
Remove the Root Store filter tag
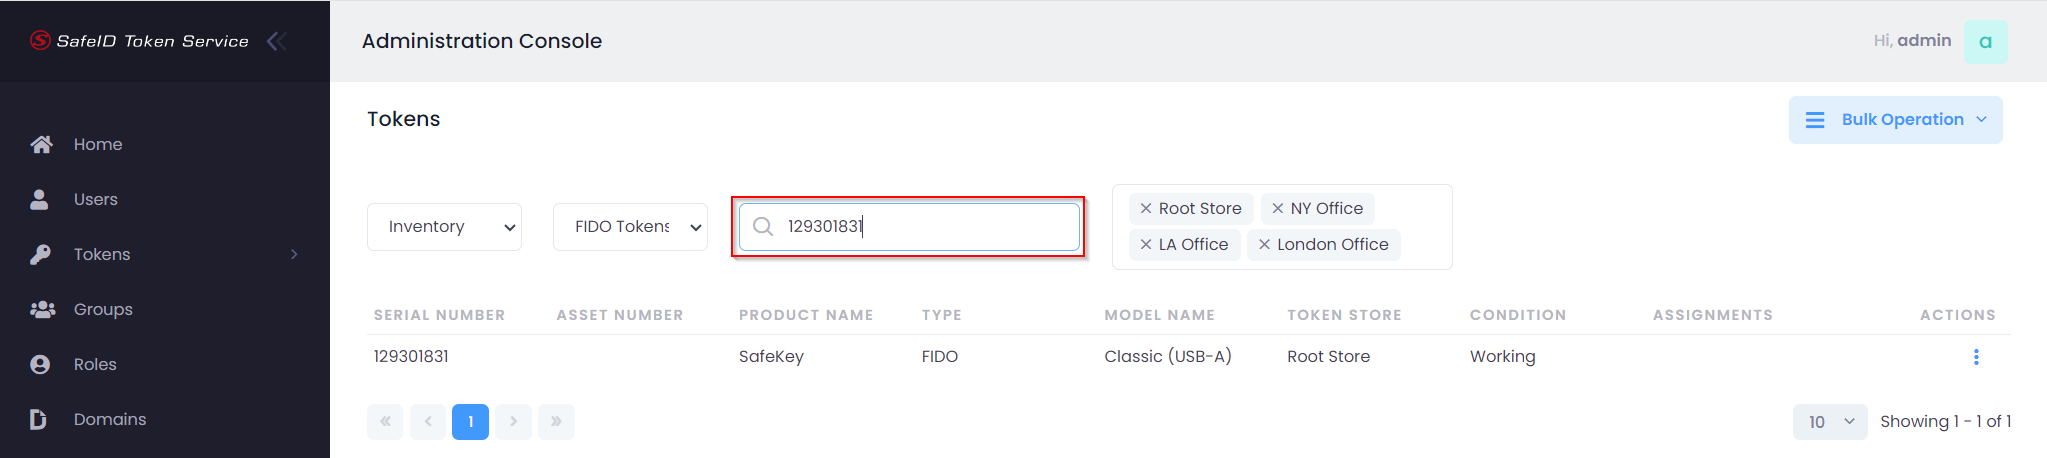point(1146,209)
